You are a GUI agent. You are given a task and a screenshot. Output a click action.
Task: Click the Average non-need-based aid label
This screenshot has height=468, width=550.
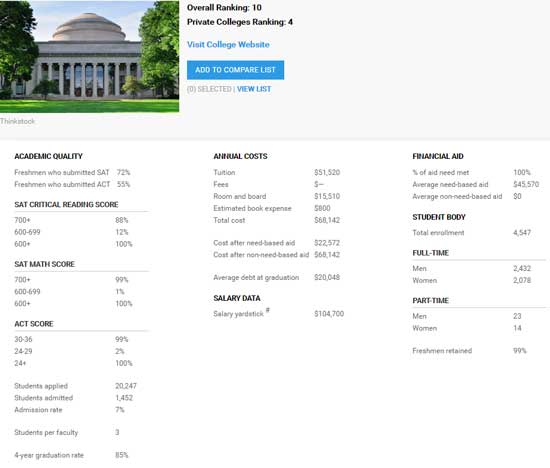click(457, 196)
